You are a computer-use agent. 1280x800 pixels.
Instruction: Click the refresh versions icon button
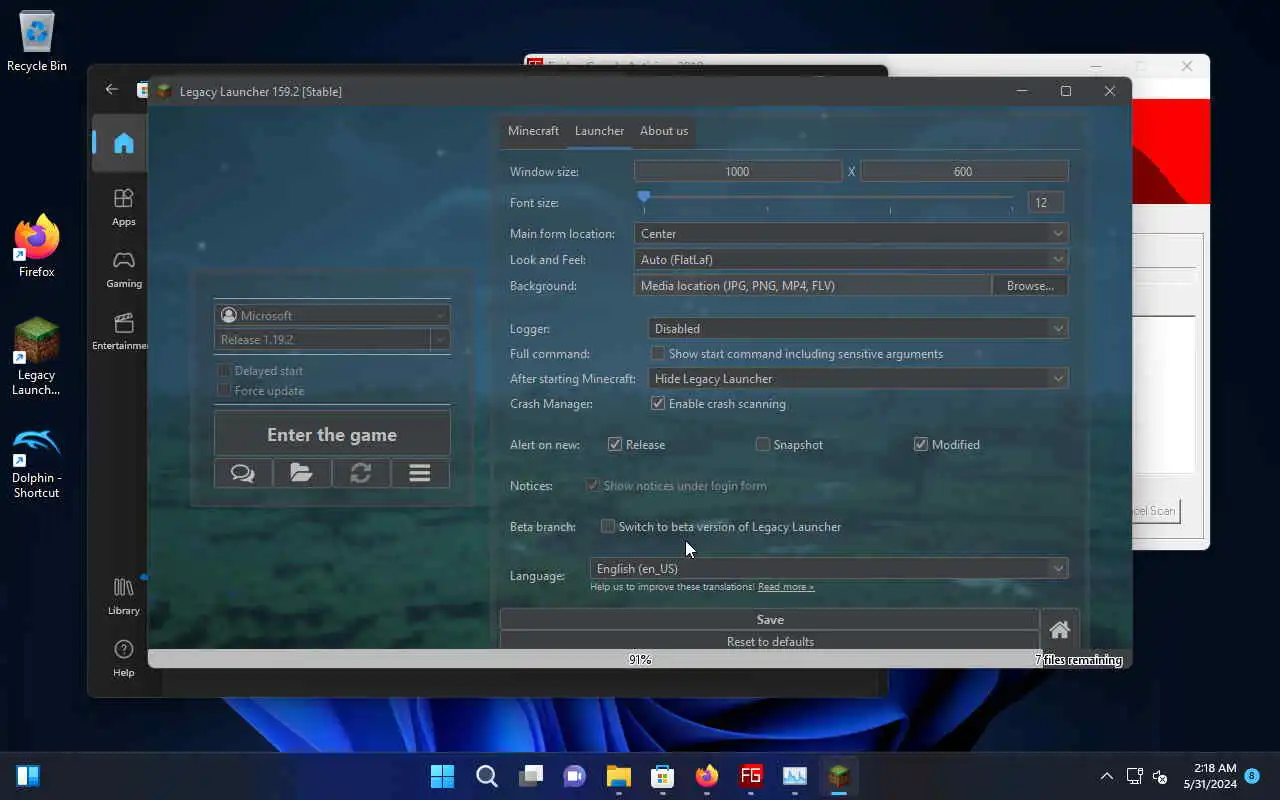pos(361,473)
